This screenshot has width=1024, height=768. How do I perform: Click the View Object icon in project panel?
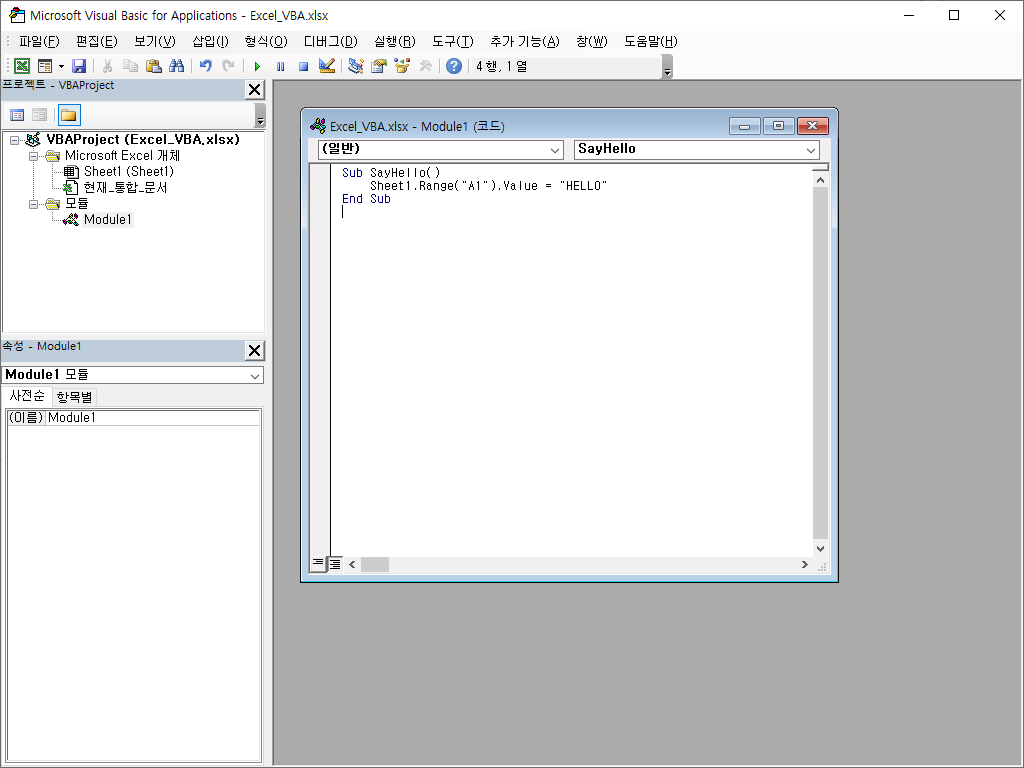click(x=40, y=115)
